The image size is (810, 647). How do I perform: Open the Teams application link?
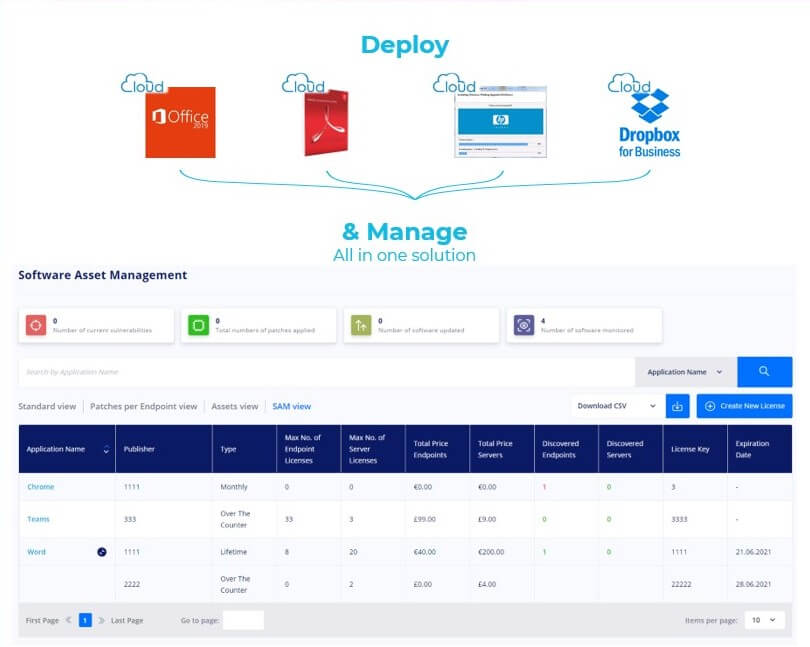[38, 519]
